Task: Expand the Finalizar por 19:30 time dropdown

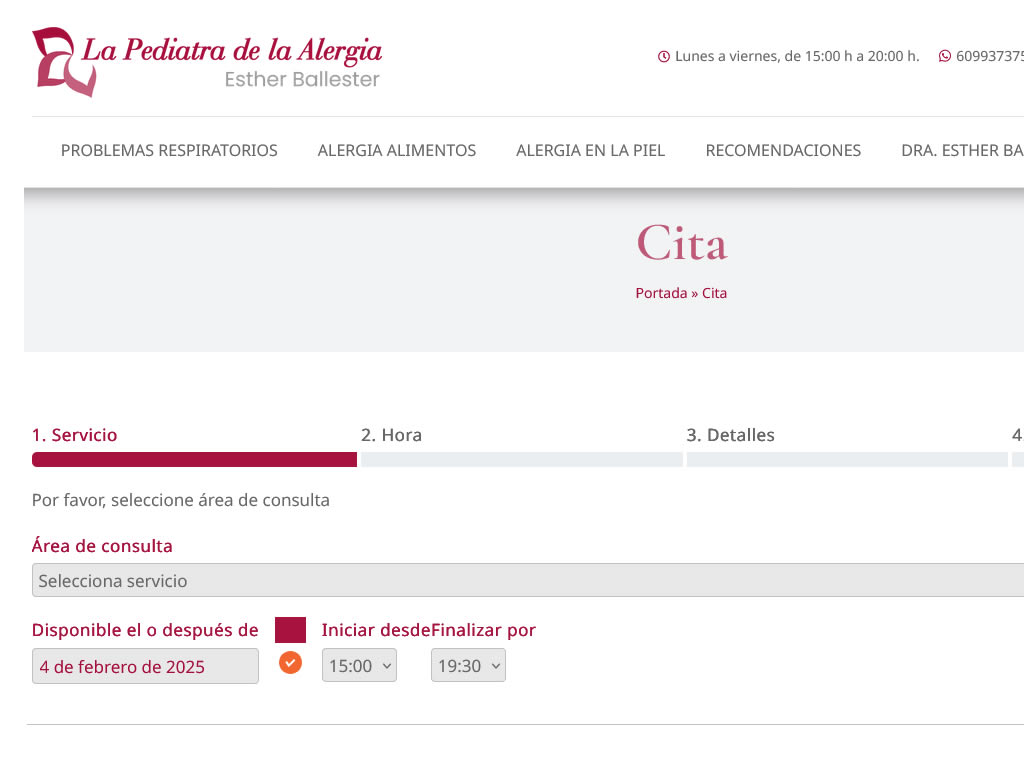Action: coord(468,666)
